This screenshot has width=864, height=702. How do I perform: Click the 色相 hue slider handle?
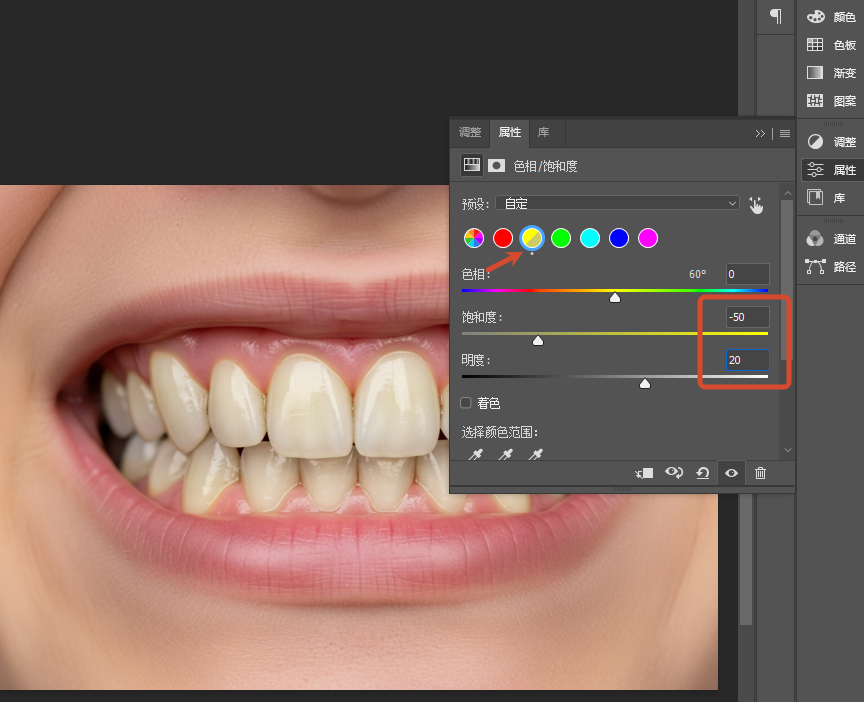coord(615,298)
